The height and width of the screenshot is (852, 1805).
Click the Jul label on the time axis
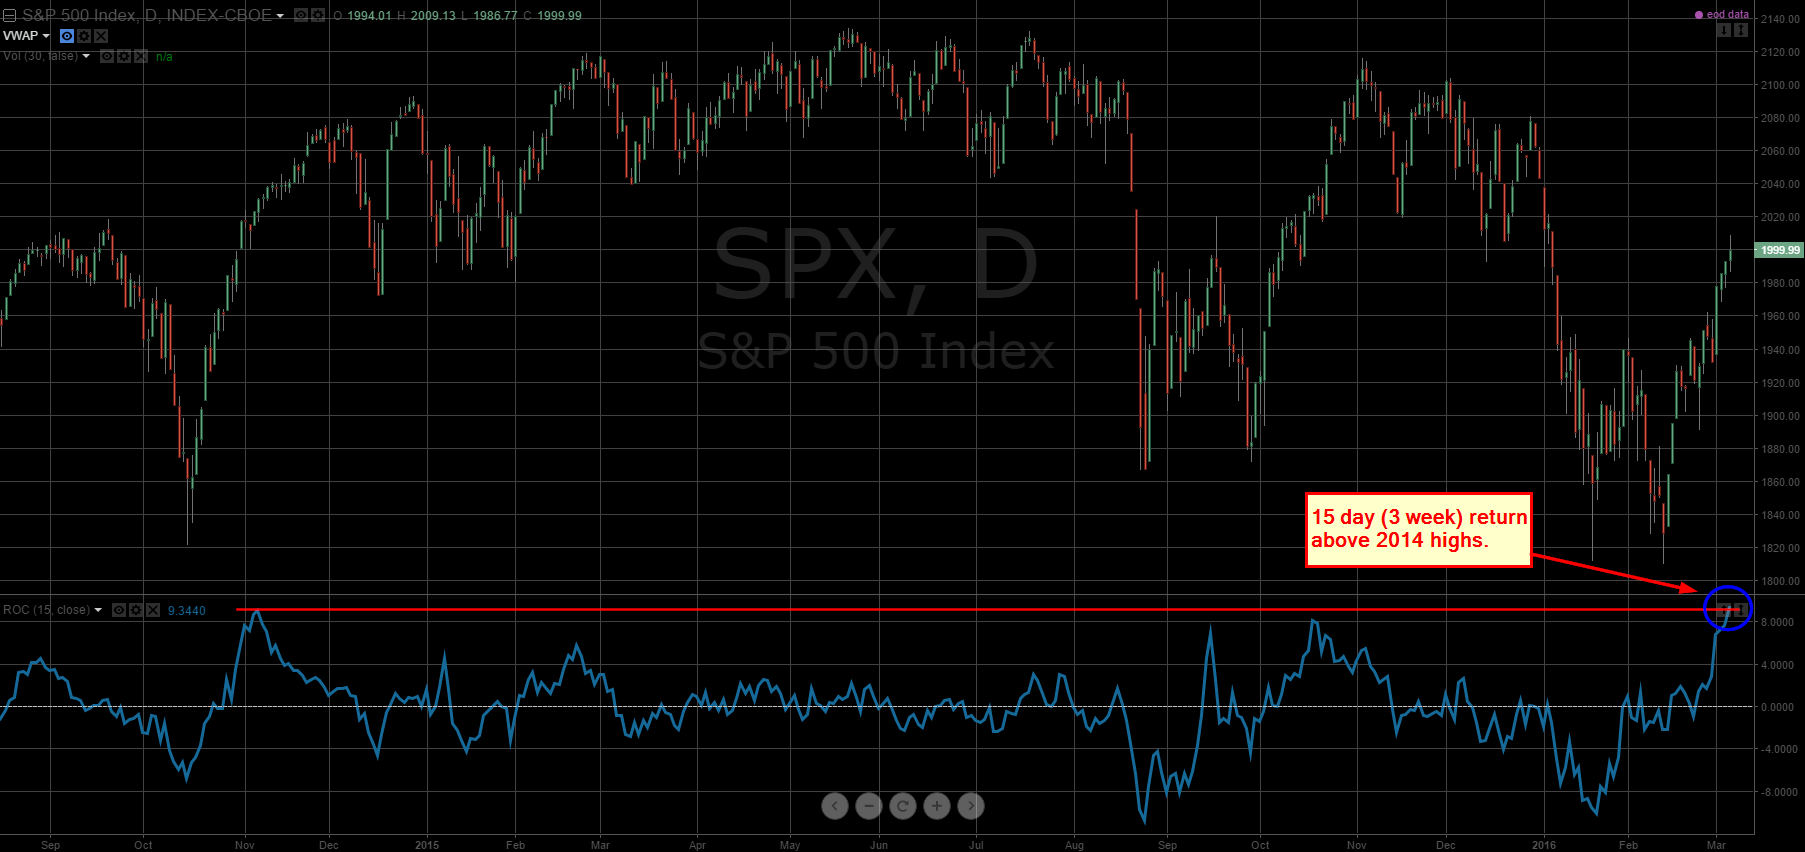click(976, 845)
